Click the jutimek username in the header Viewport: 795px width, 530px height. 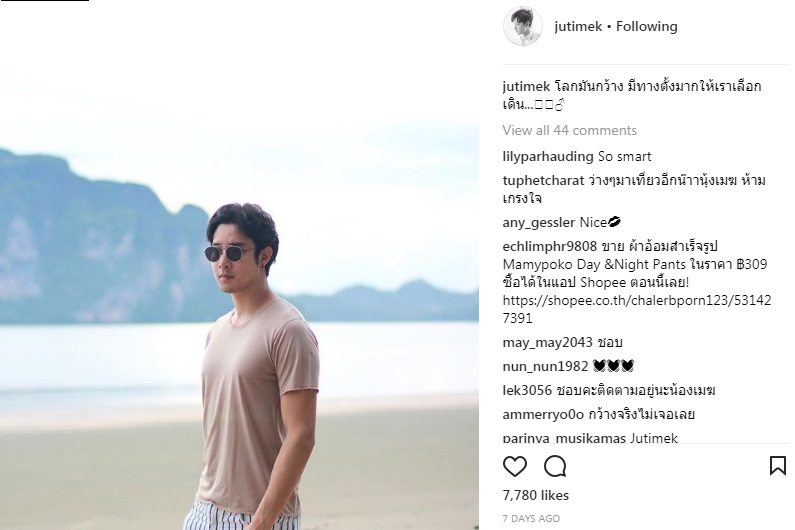pyautogui.click(x=578, y=26)
